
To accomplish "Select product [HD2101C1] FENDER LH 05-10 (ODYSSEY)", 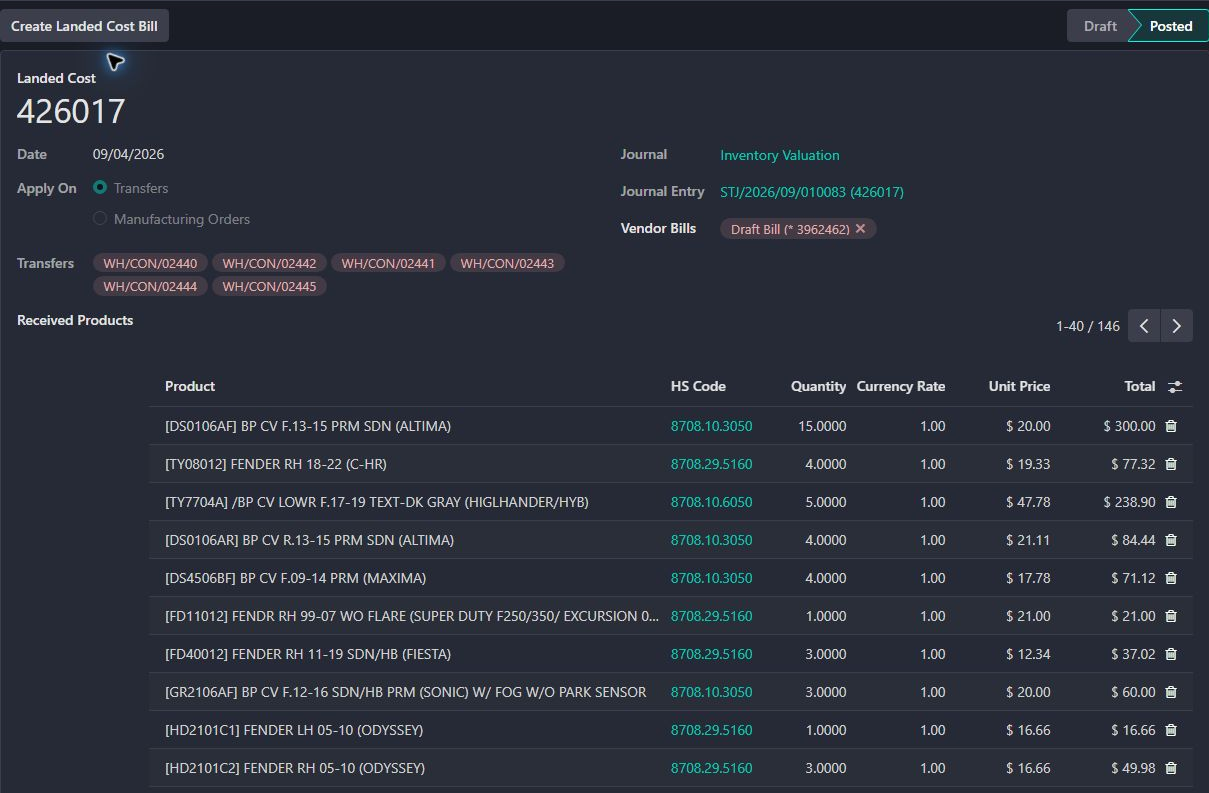I will pos(294,730).
